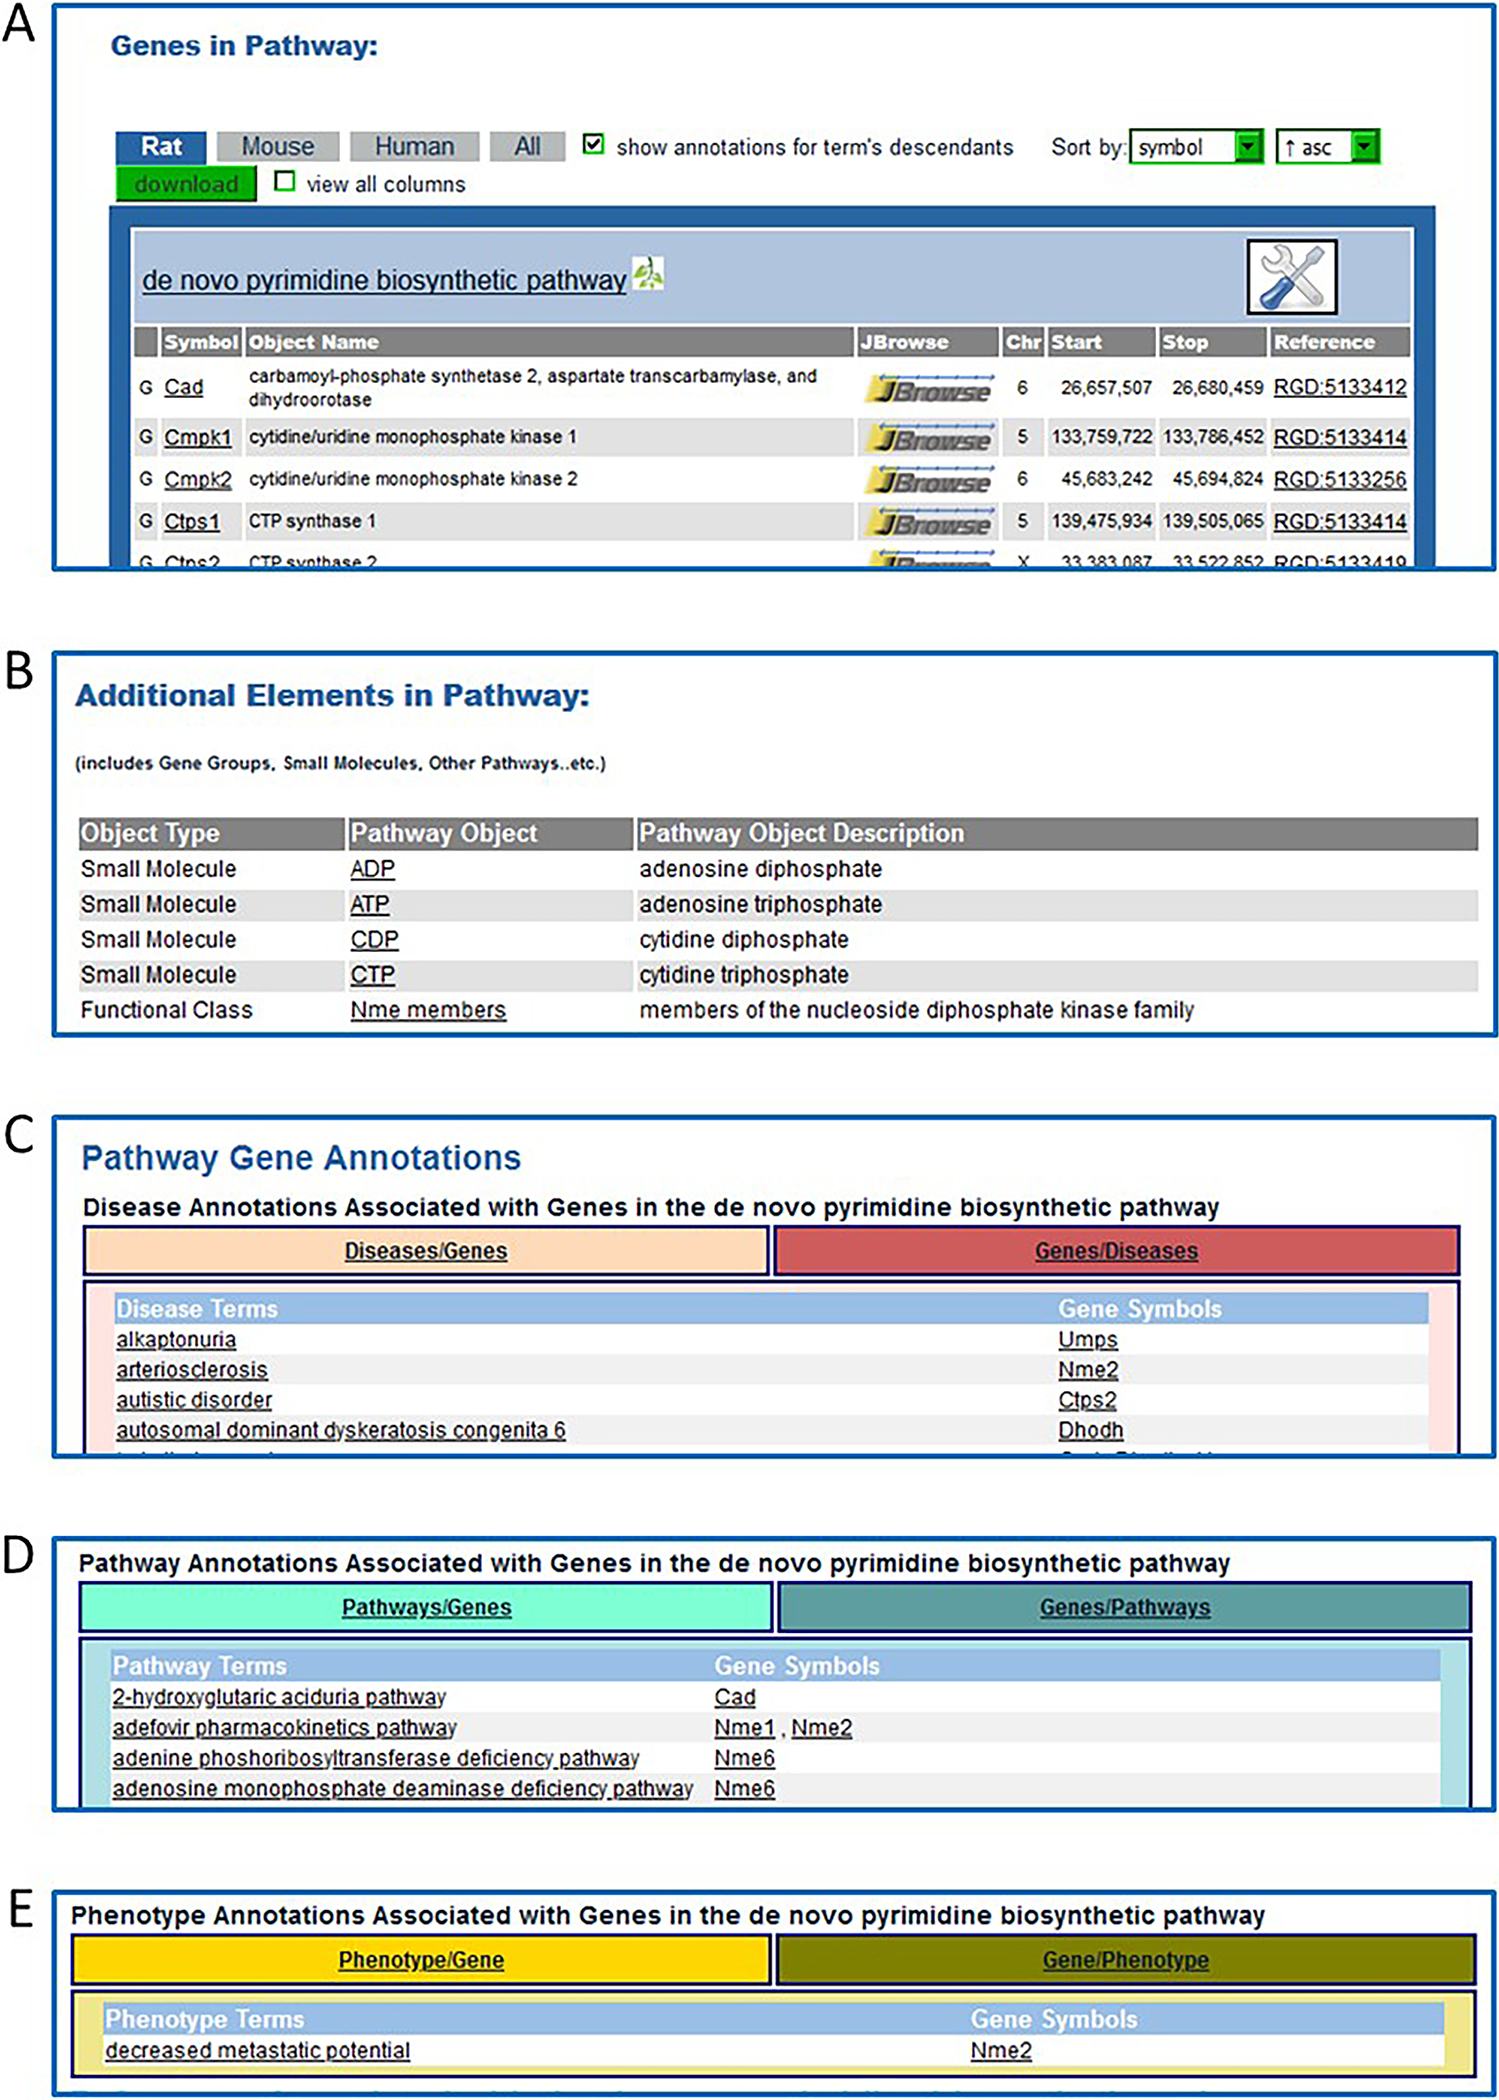Screen dimensions: 1499x2100
Task: Open 2-hydroxyglutaric aciduria pathway link
Action: point(279,1697)
